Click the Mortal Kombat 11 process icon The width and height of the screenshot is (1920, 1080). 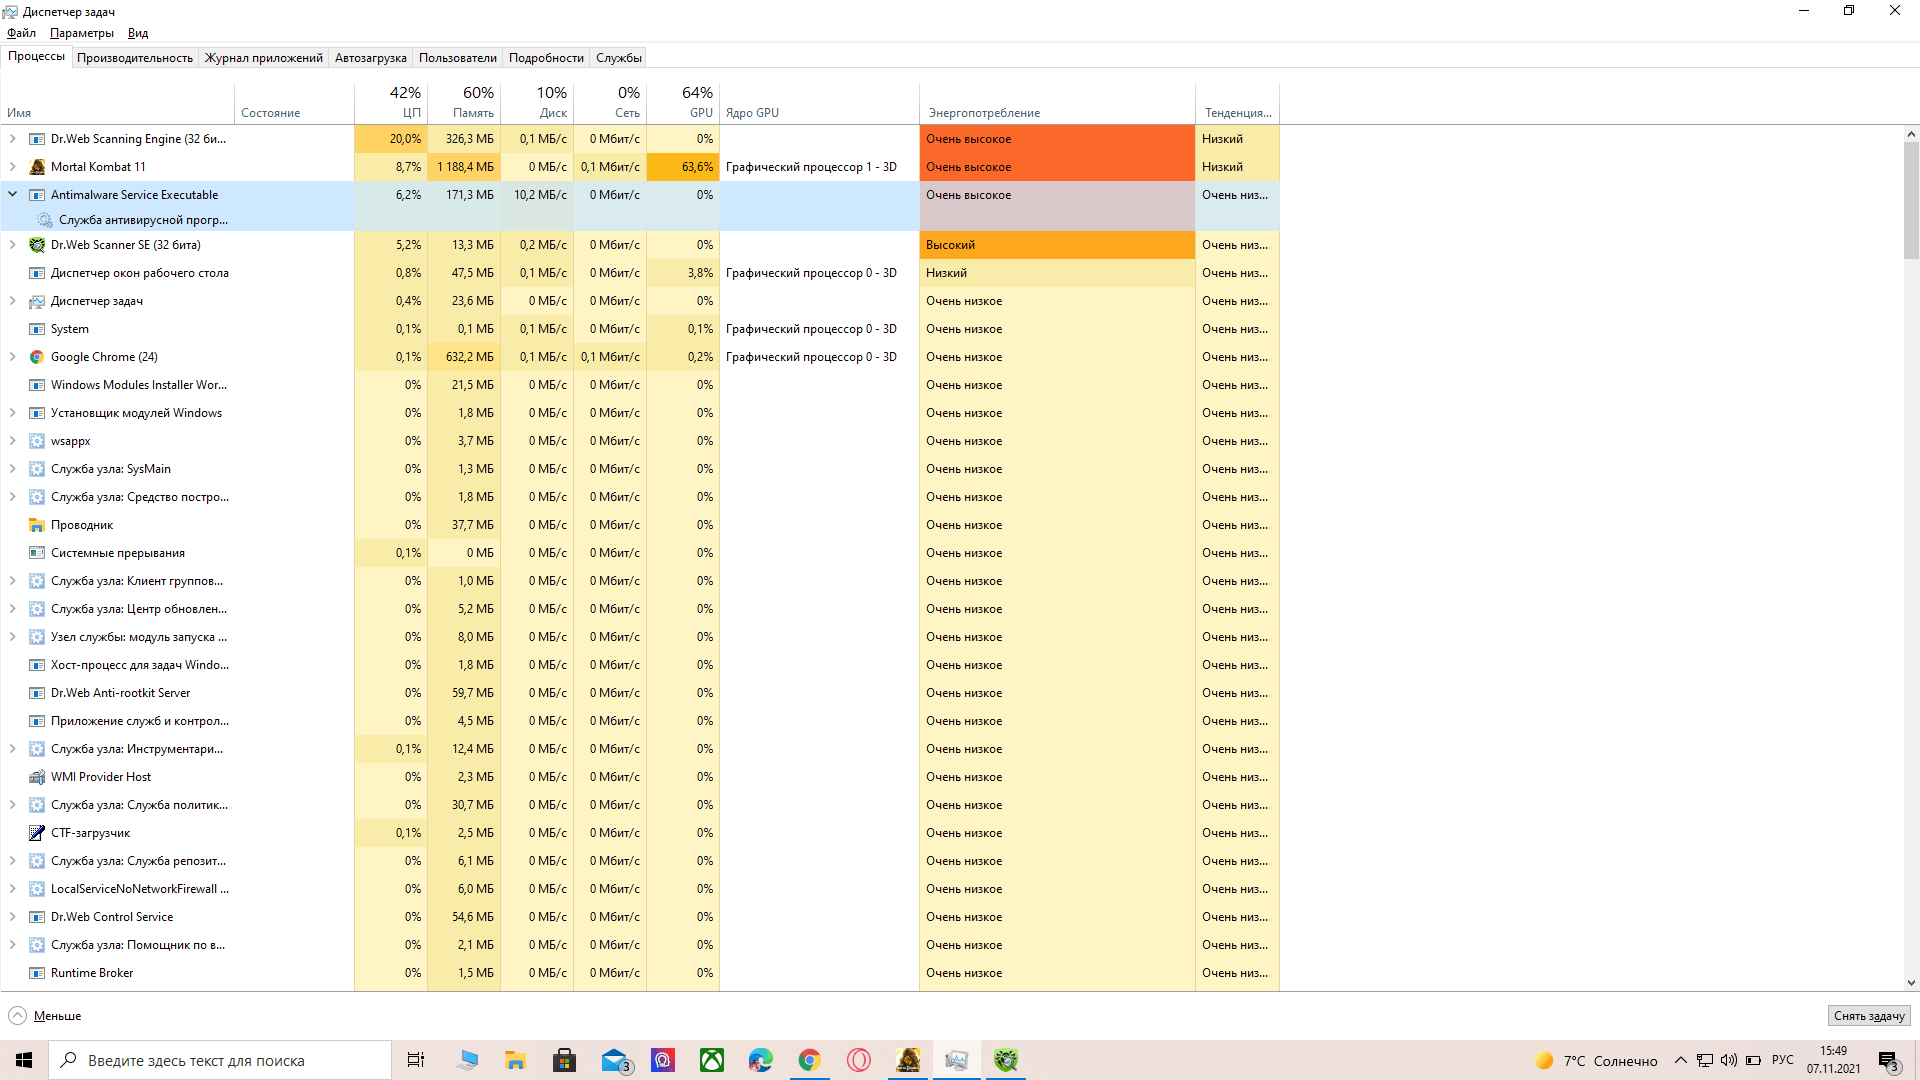(x=37, y=167)
